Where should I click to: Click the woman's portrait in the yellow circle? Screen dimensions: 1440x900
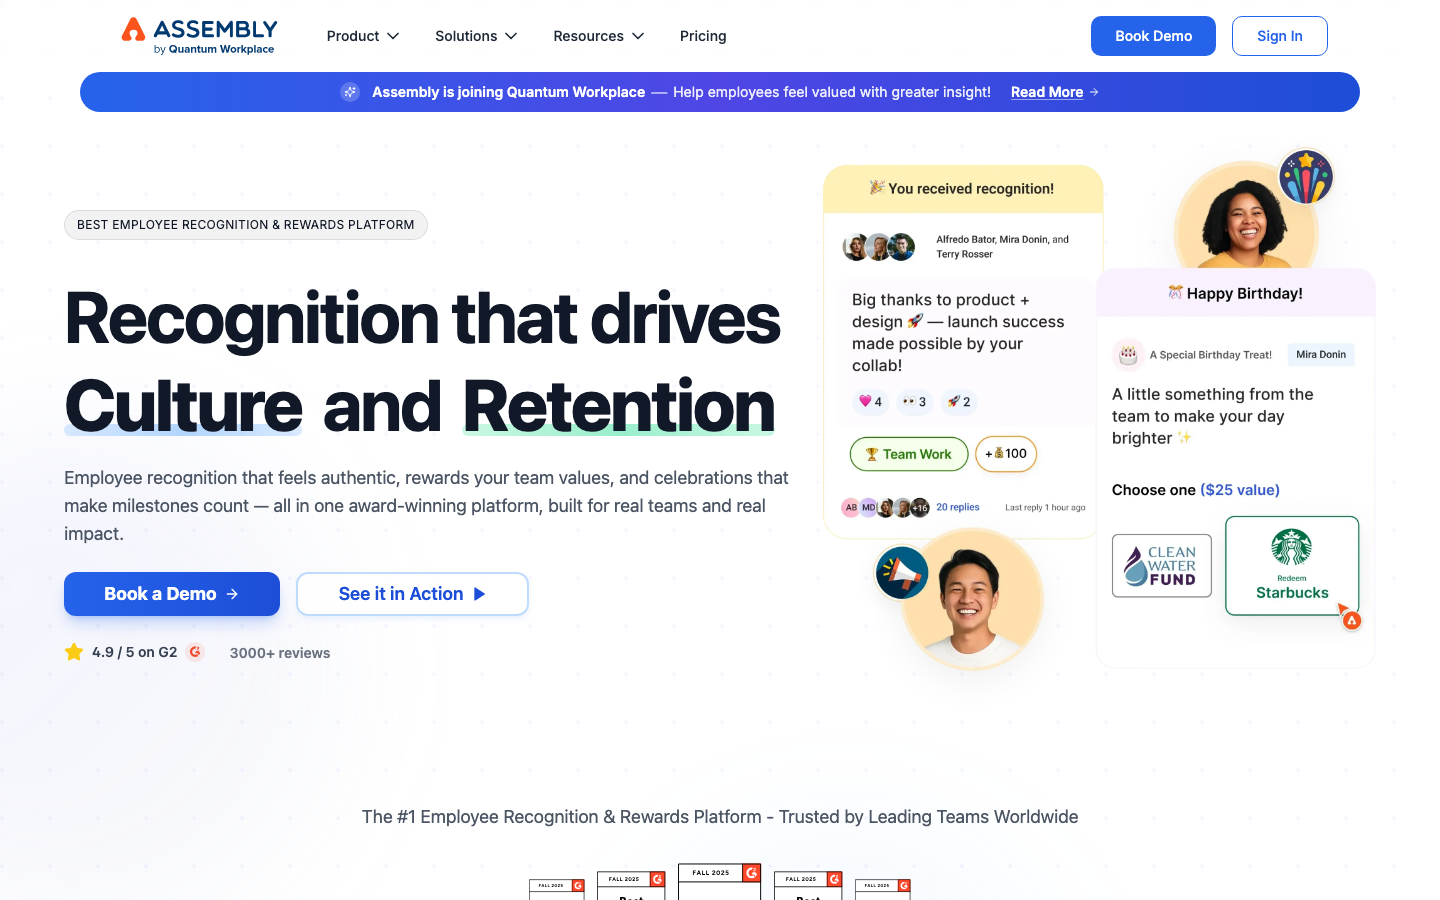1246,218
